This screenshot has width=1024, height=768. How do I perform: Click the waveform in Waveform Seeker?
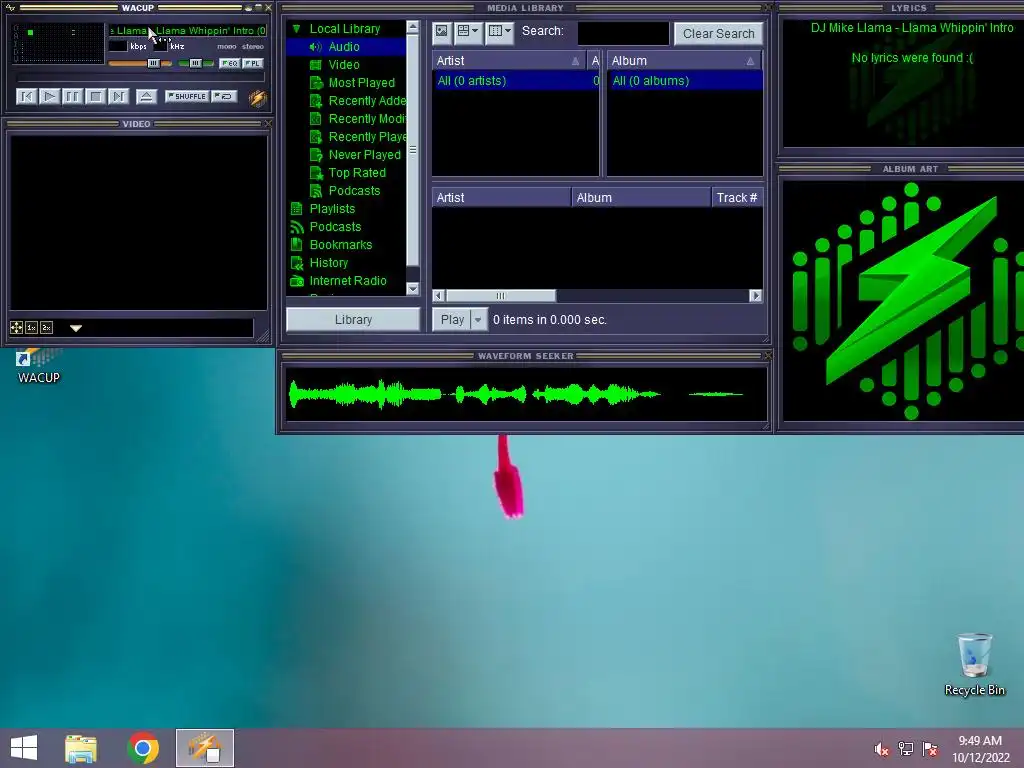pos(526,394)
